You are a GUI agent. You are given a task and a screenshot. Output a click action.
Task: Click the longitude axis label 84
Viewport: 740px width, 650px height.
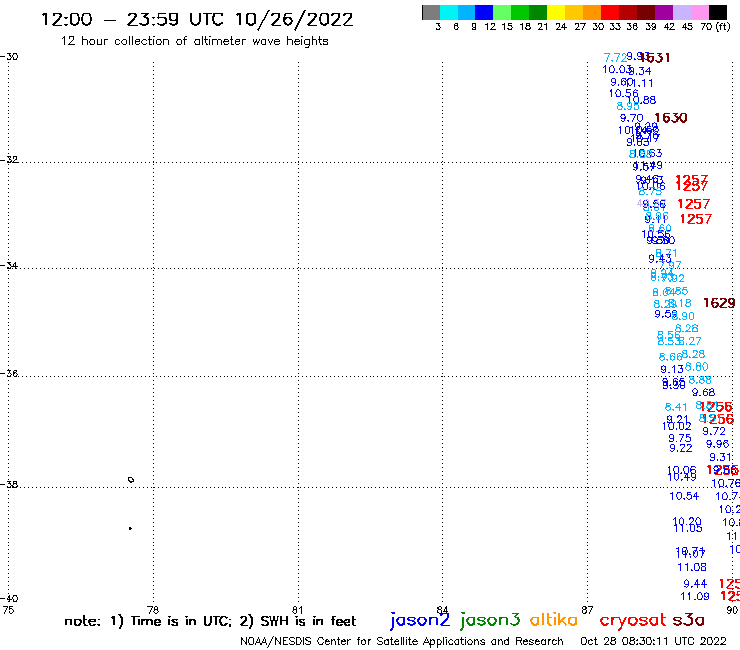442,610
